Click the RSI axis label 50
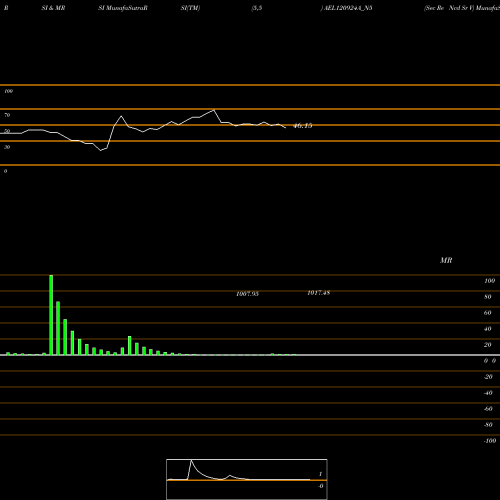The image size is (500, 500). click(7, 131)
